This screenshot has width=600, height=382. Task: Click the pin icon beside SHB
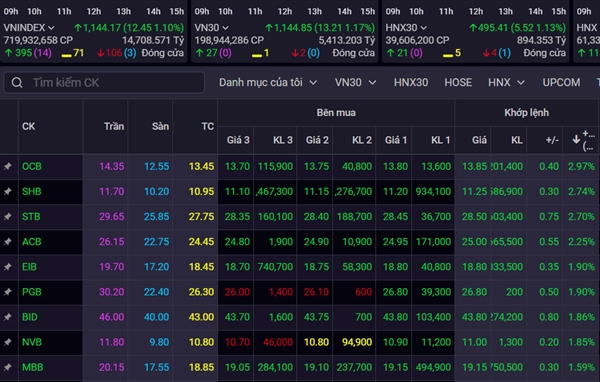(x=8, y=191)
